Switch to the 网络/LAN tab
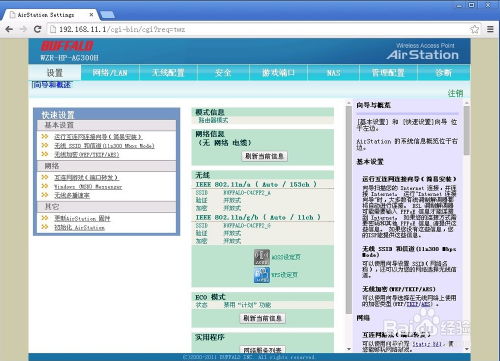 (x=110, y=73)
